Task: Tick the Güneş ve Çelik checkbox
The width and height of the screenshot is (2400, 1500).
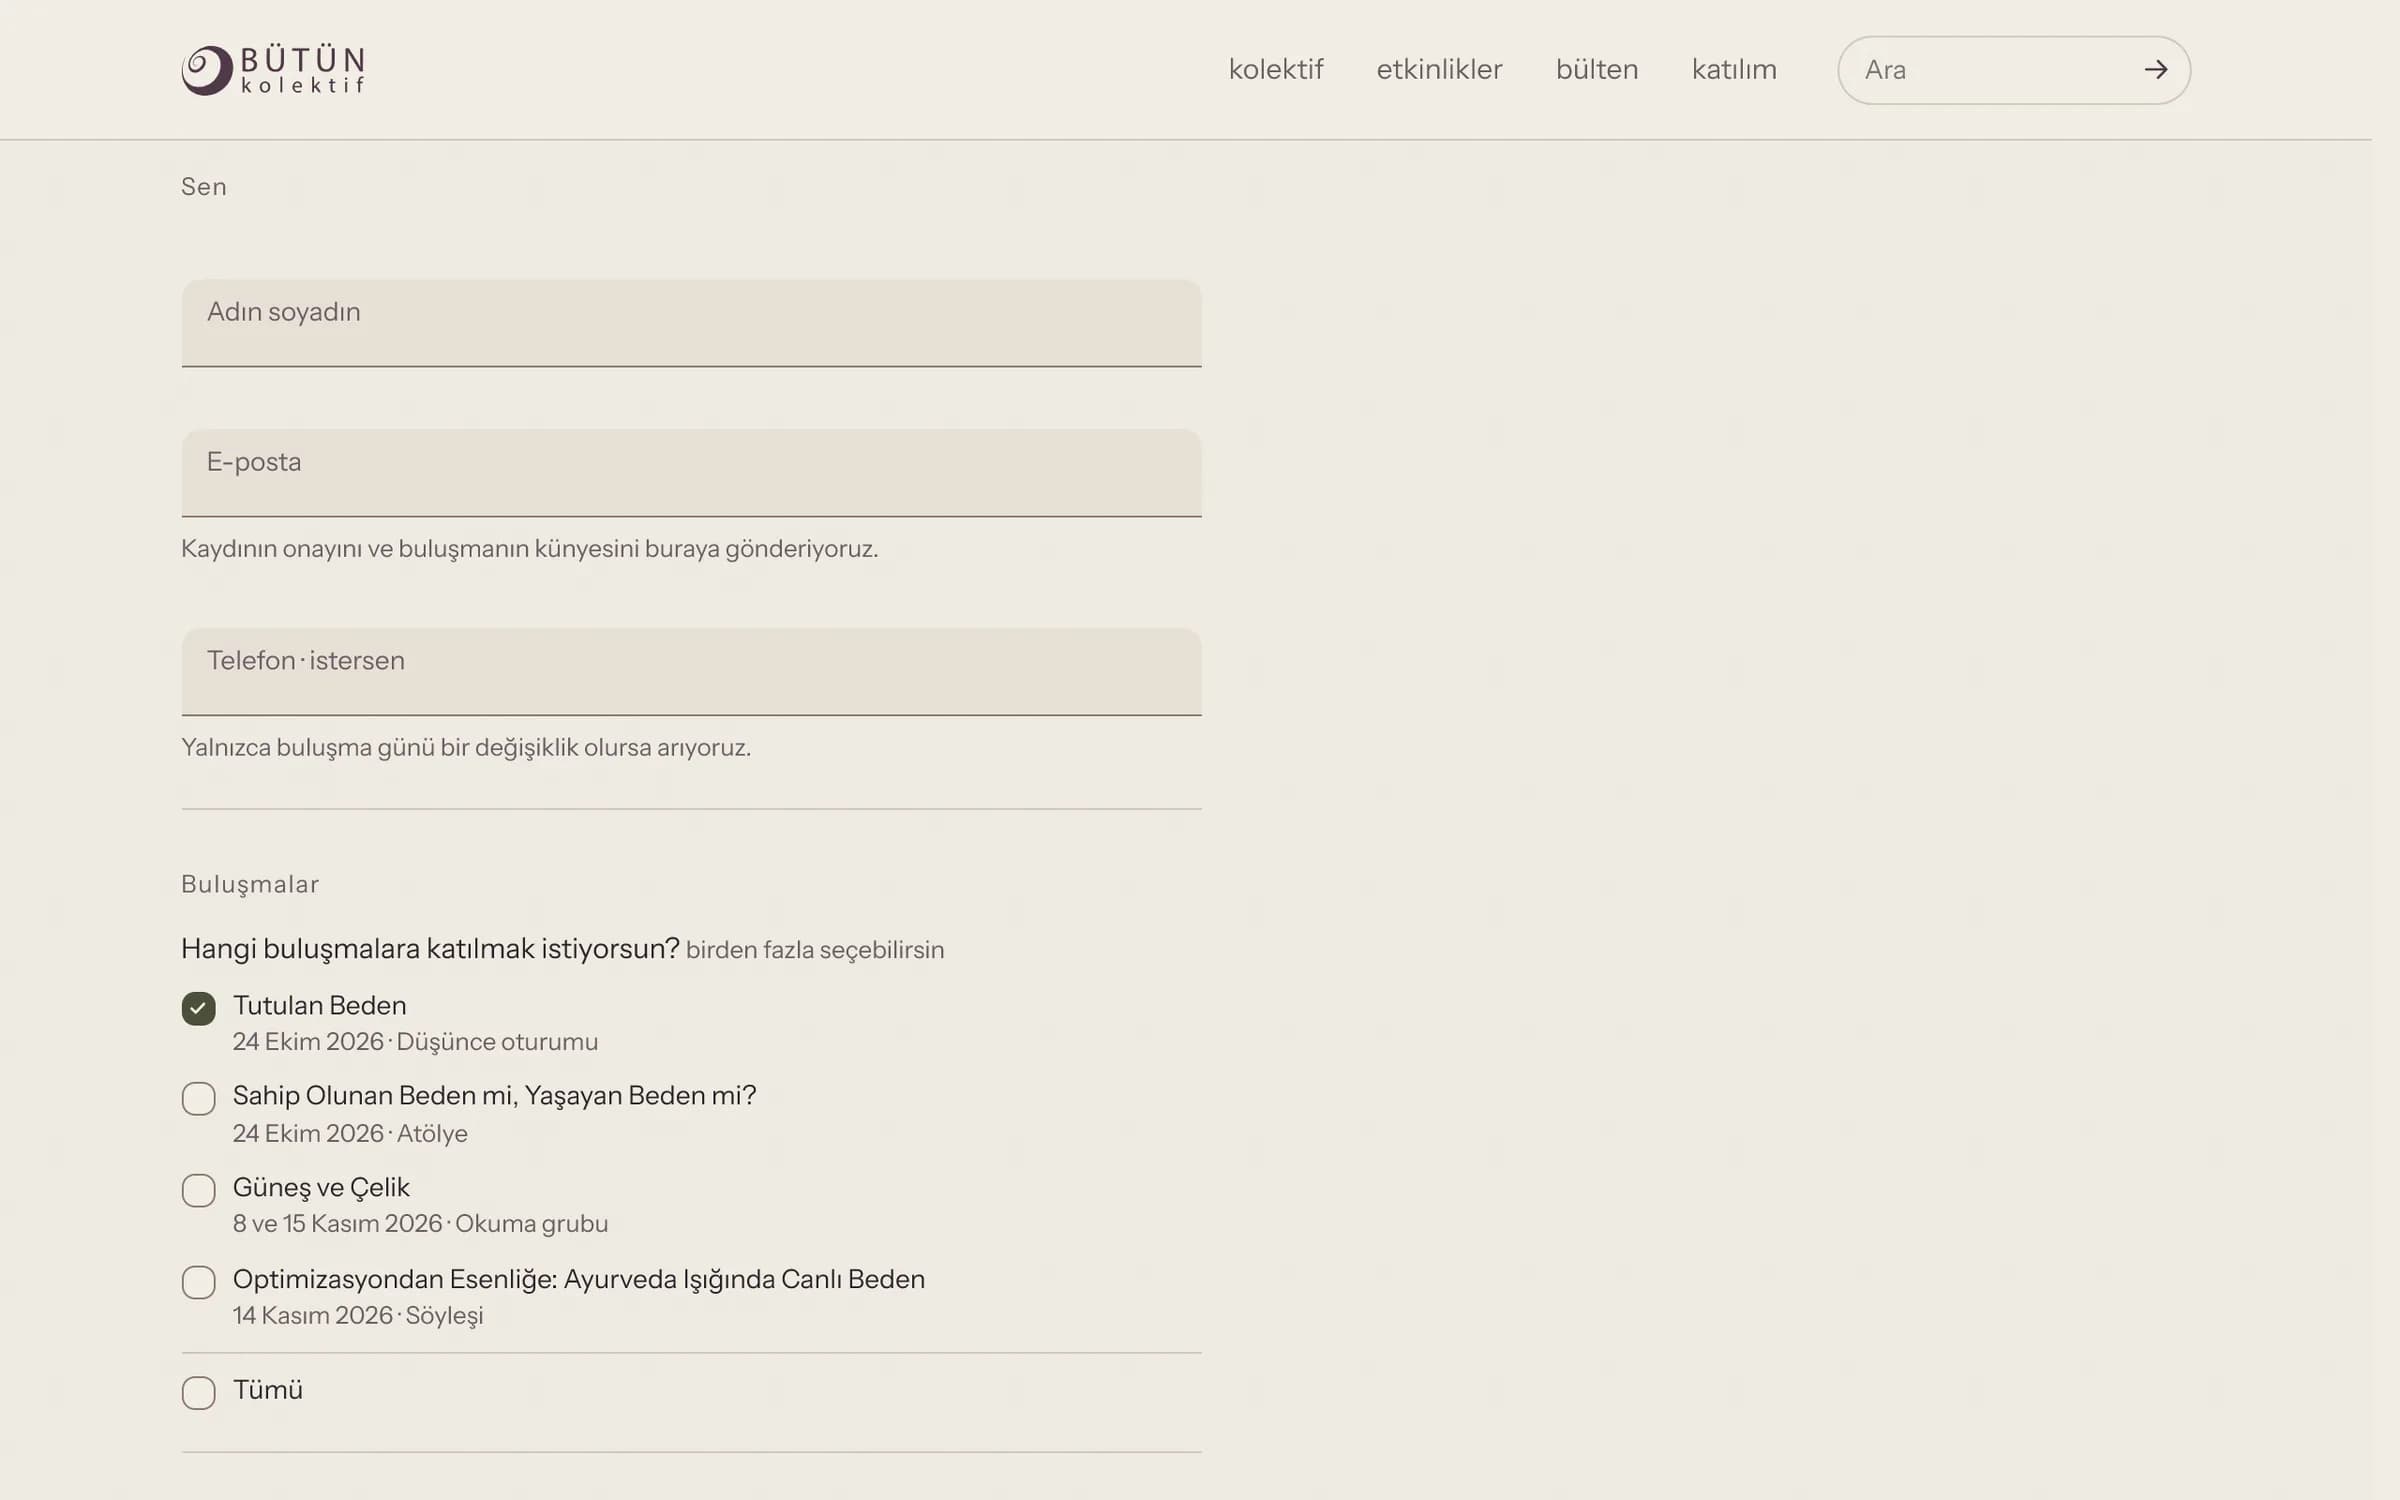Action: tap(198, 1190)
